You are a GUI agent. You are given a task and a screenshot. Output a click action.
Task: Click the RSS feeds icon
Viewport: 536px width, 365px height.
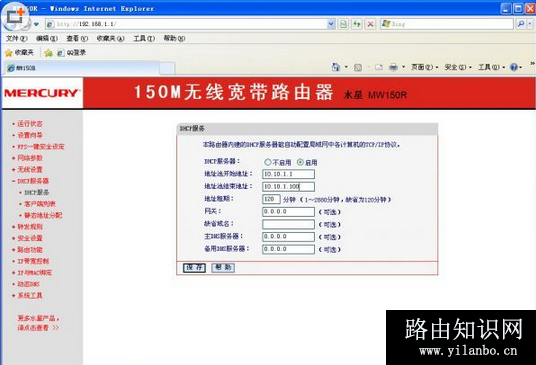(358, 67)
